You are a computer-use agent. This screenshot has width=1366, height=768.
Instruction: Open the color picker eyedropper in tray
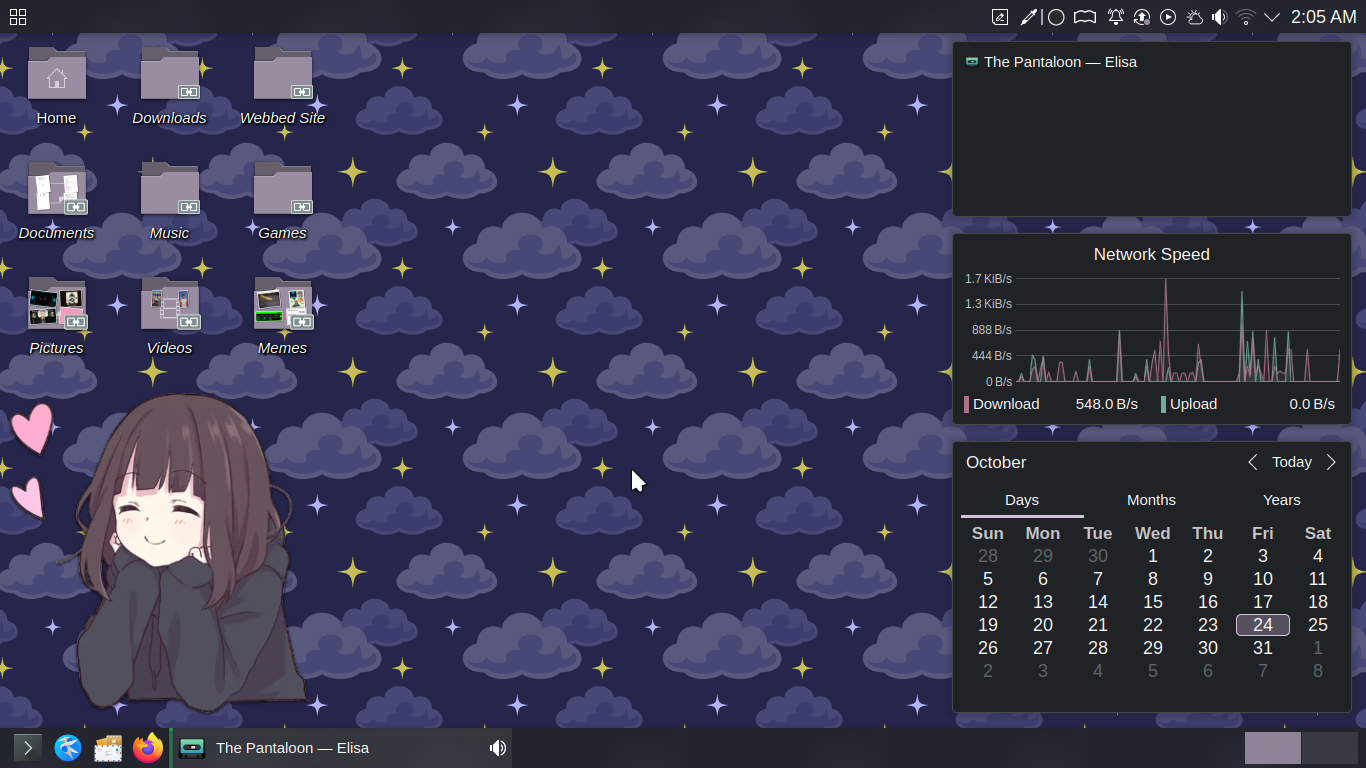1029,17
